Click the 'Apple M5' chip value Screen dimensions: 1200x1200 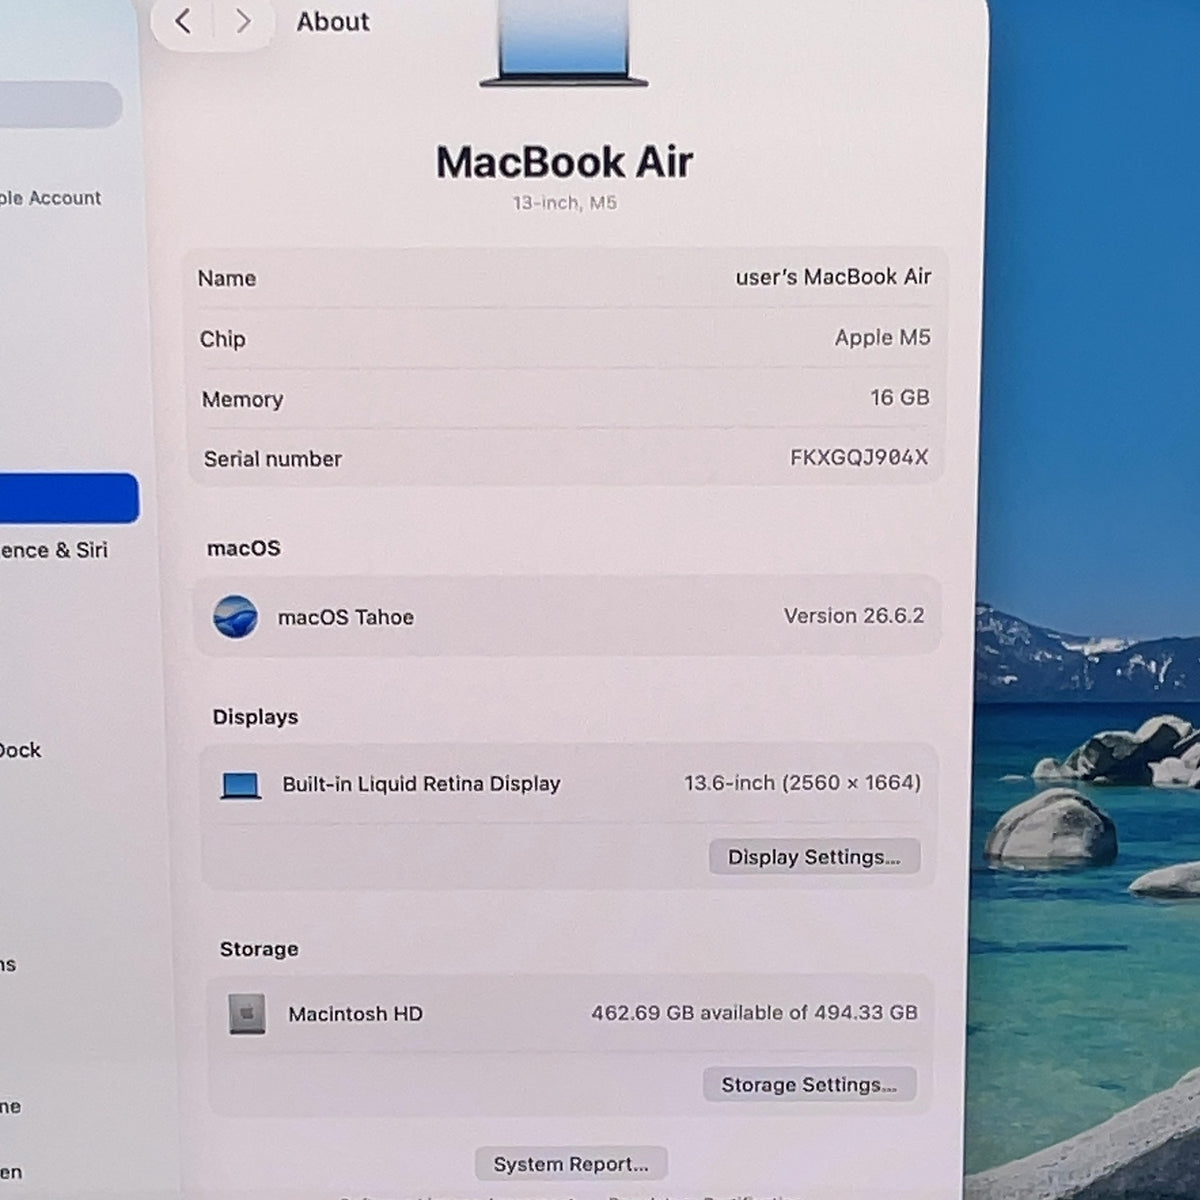click(x=882, y=337)
